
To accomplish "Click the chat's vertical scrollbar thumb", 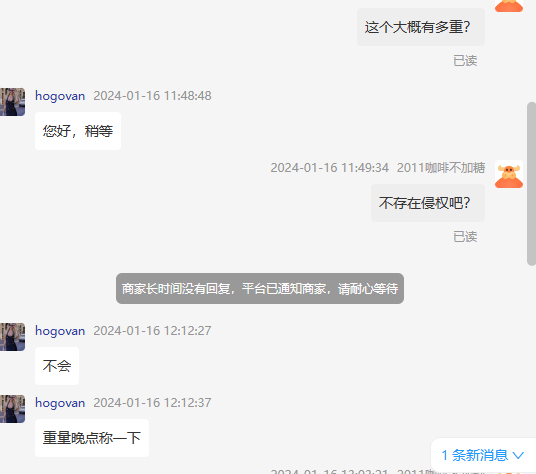I will point(532,184).
